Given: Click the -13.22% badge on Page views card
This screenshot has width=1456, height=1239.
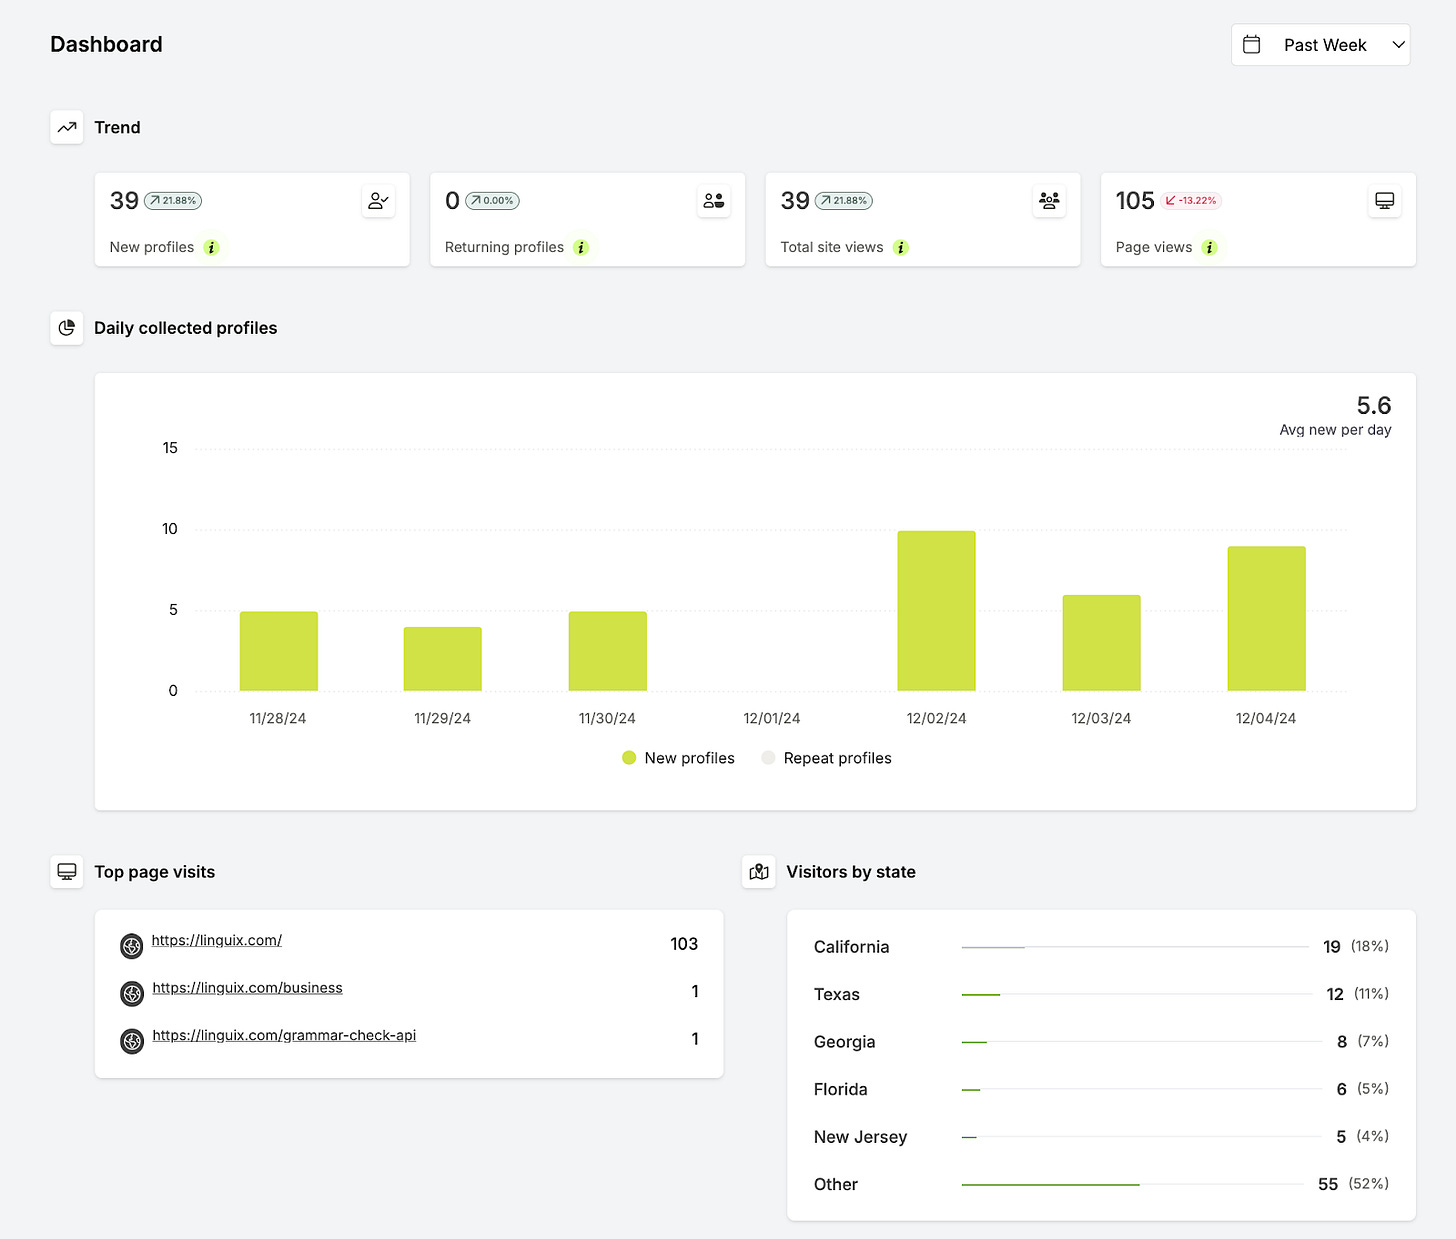Looking at the screenshot, I should coord(1191,201).
